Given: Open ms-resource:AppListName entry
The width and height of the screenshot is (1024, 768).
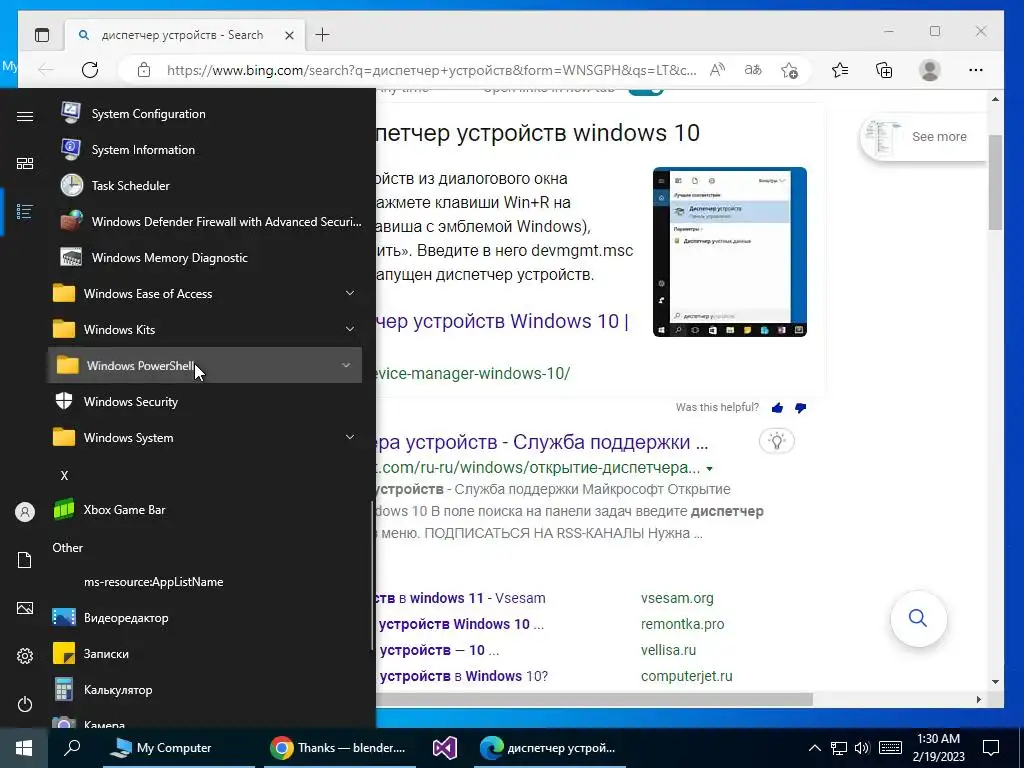Looking at the screenshot, I should click(204, 581).
